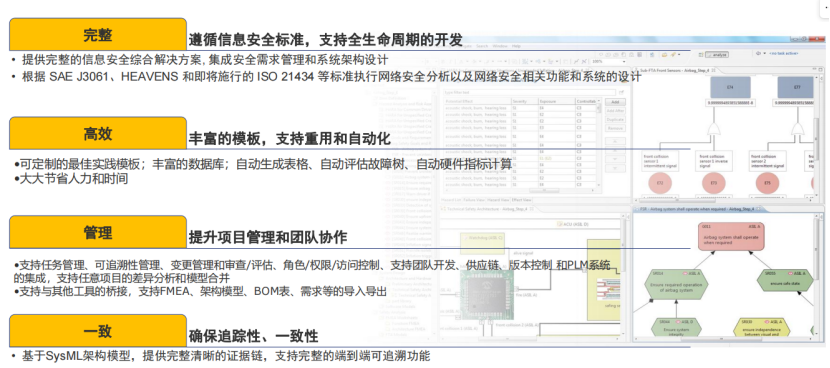The image size is (830, 368).
Task: Select SR014 ensure required operation node
Action: (675, 283)
